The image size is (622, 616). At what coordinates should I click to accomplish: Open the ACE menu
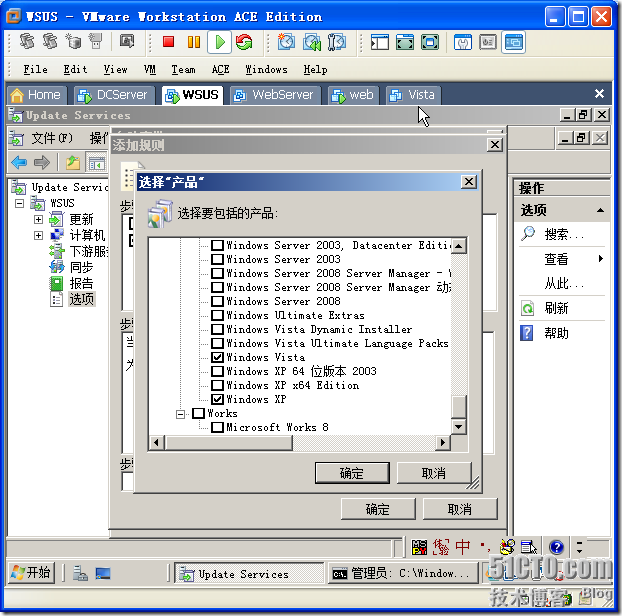[220, 69]
